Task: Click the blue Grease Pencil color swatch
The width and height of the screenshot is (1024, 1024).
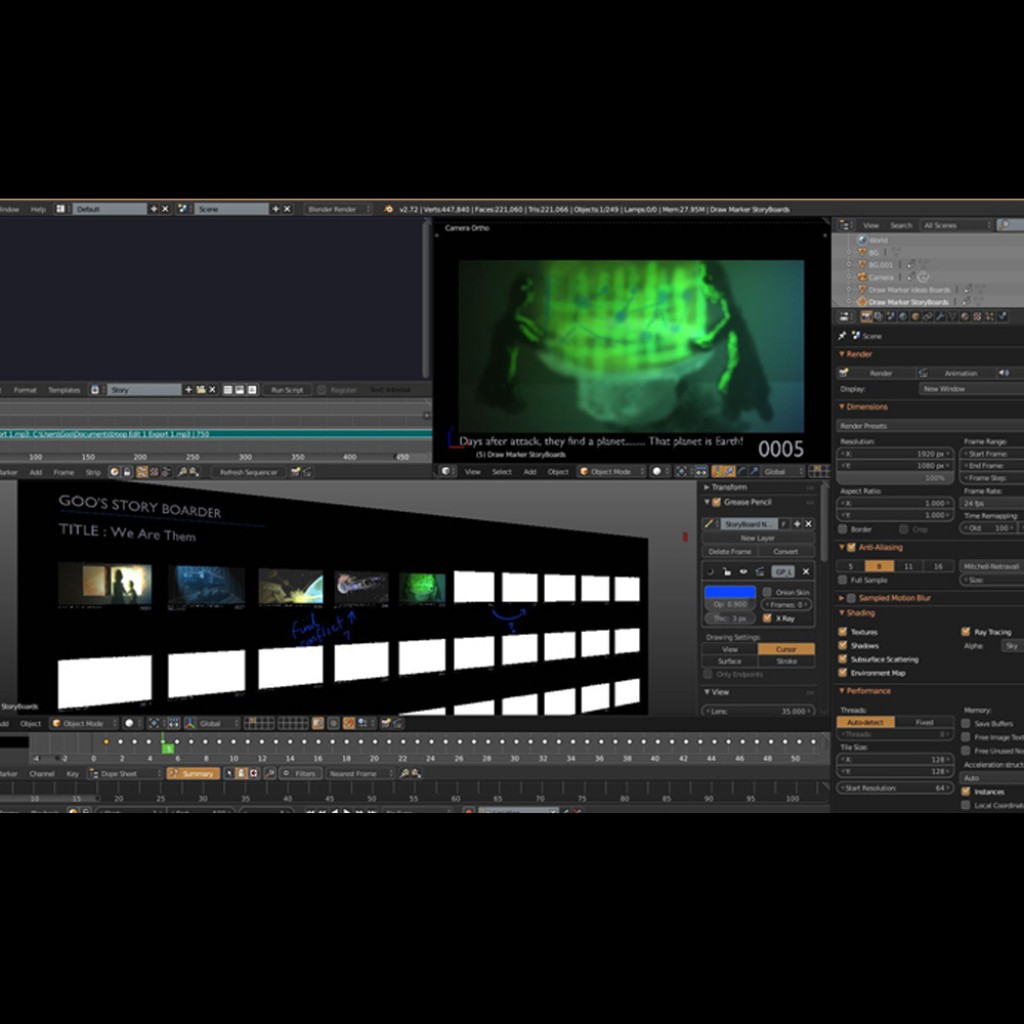Action: 731,592
